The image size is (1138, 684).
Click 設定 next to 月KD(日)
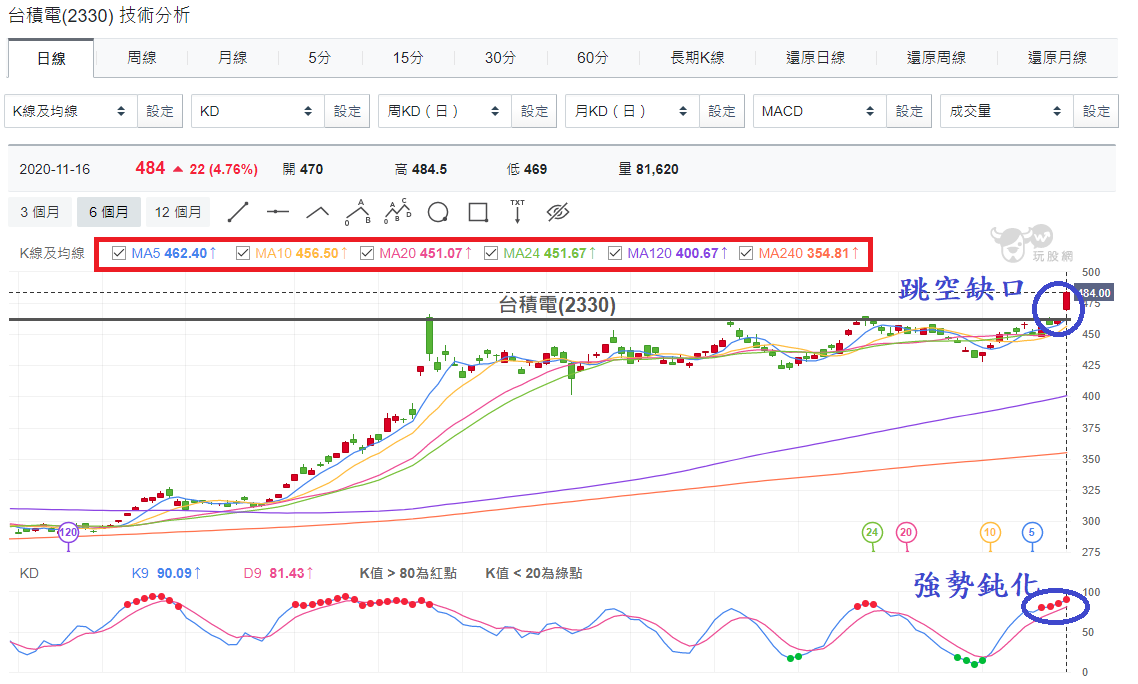[x=721, y=111]
